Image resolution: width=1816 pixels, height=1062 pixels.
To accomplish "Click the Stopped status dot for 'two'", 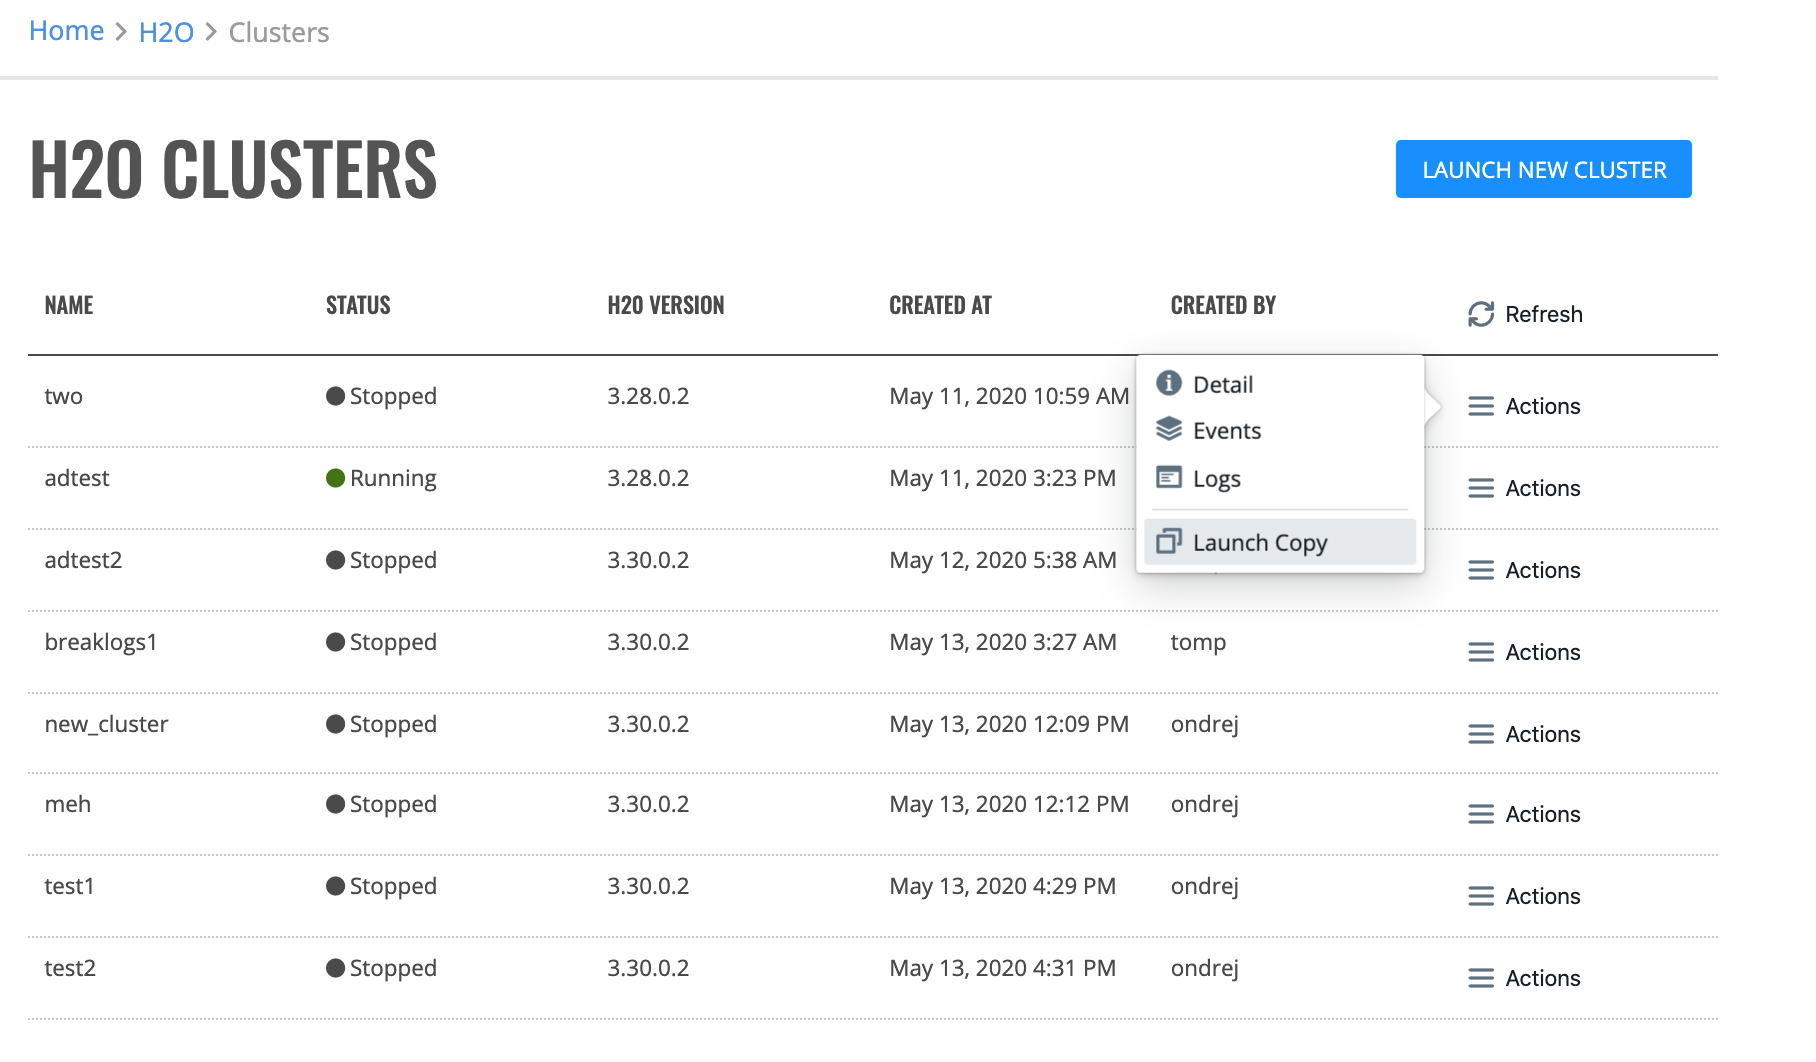I will [x=336, y=396].
